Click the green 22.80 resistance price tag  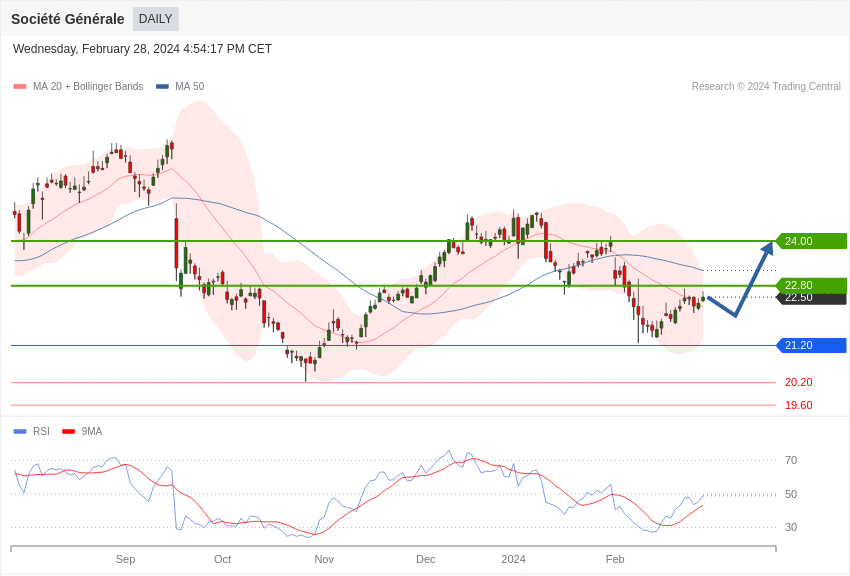pos(811,285)
